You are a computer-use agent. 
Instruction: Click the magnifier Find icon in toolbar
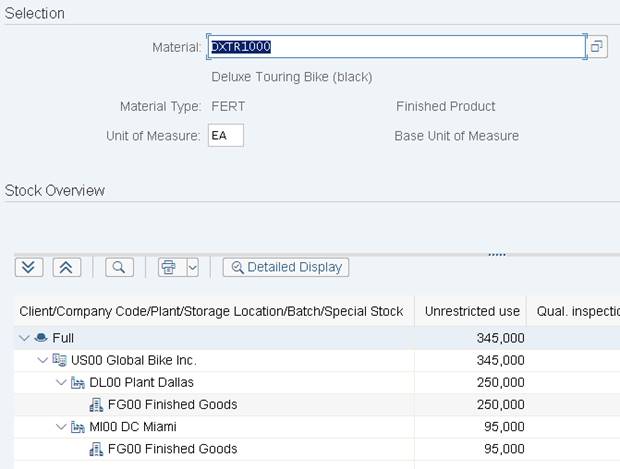point(118,267)
